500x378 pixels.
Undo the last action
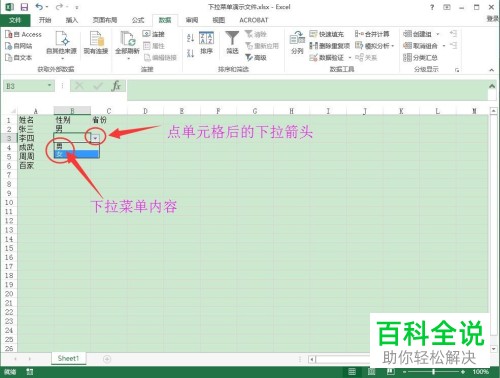39,7
